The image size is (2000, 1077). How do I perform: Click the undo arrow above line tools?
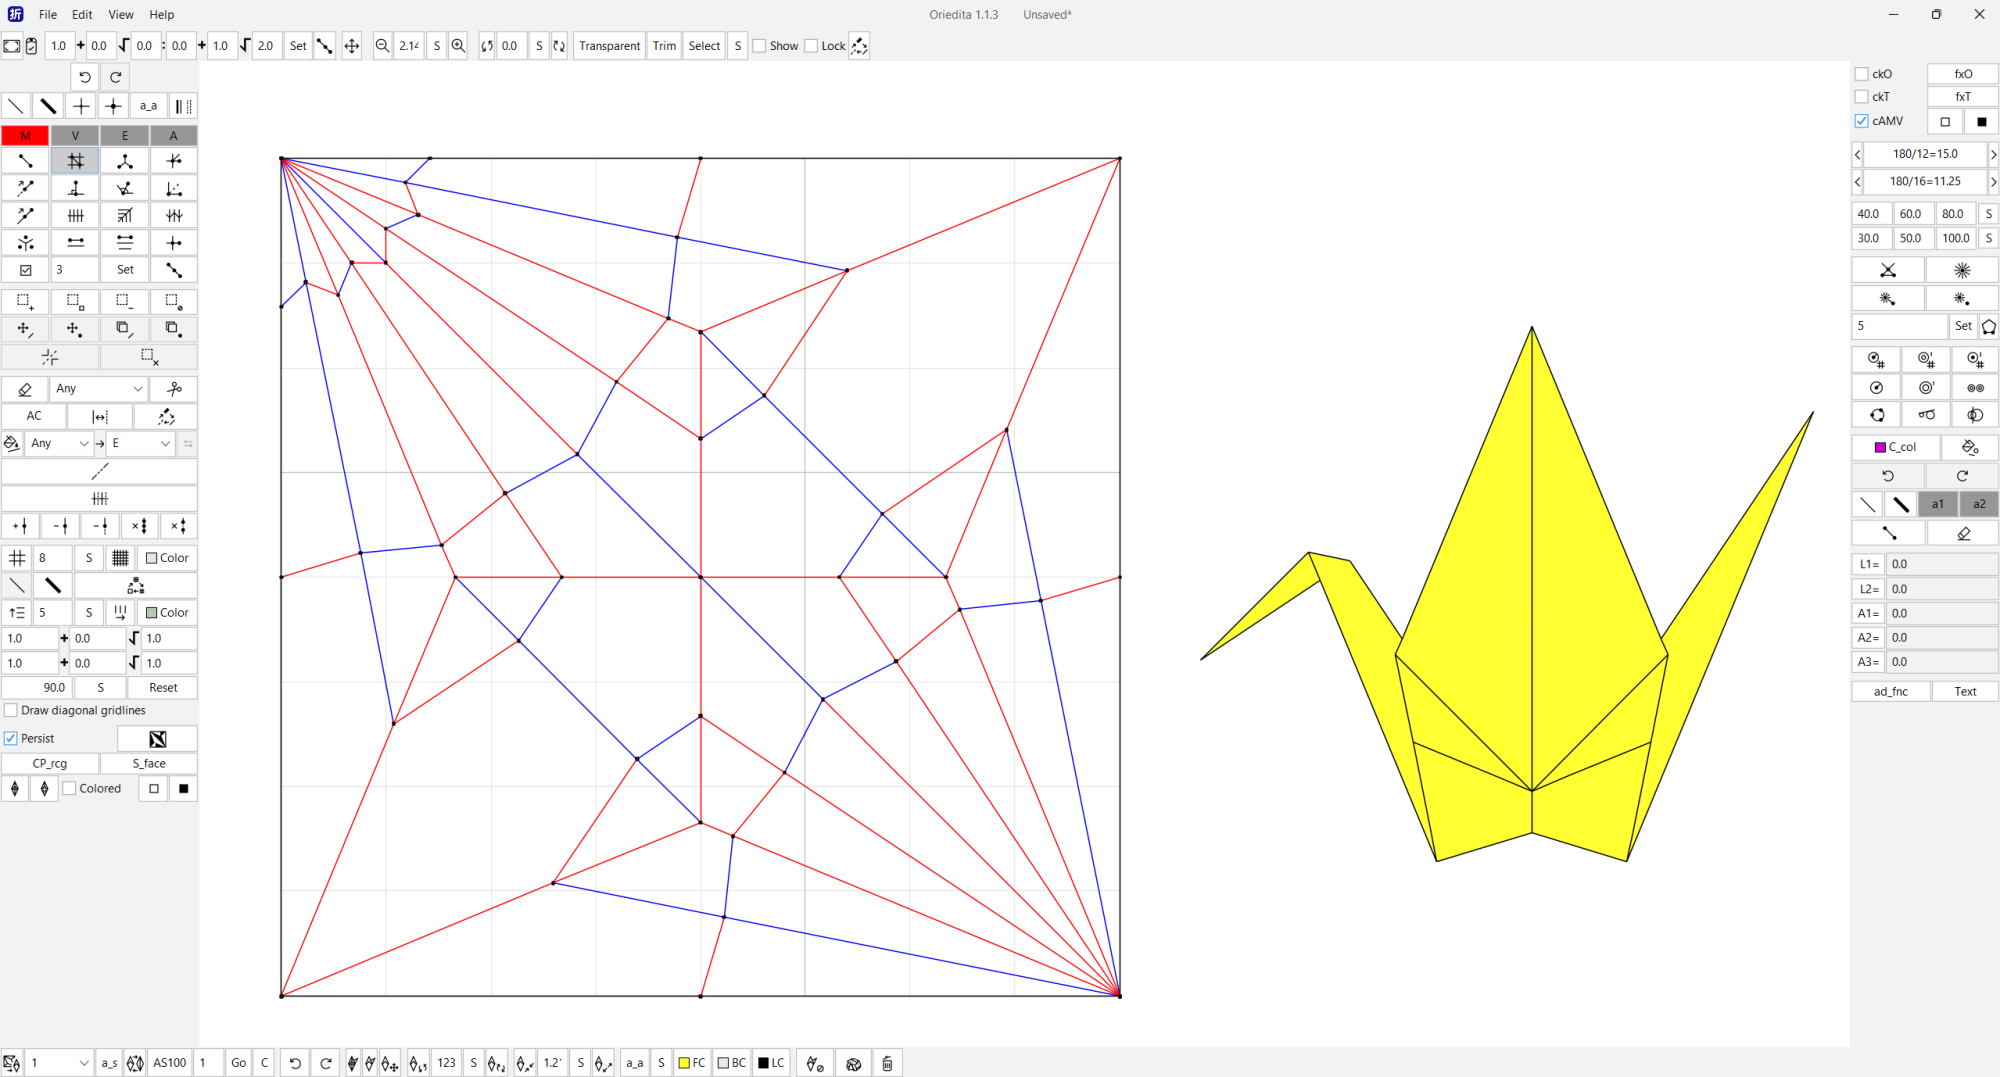tap(85, 77)
